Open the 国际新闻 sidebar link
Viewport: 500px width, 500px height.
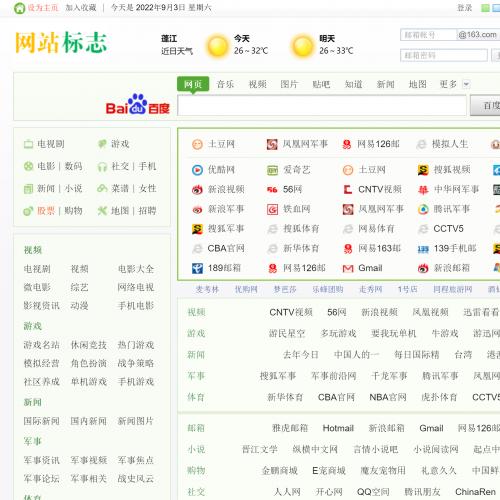pos(41,421)
